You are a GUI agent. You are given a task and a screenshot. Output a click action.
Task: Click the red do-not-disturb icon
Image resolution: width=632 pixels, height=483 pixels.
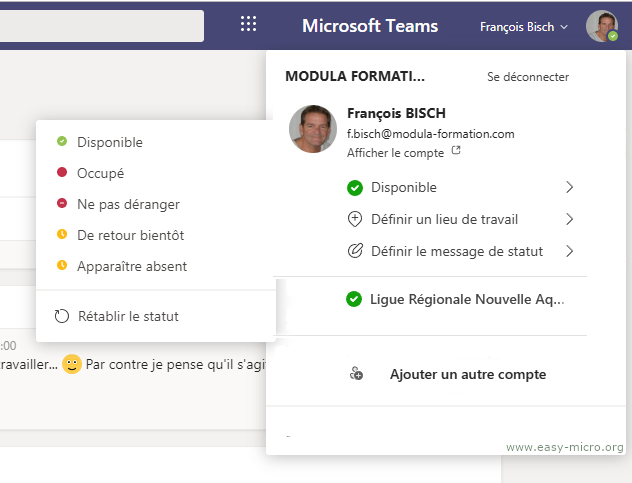pos(62,203)
